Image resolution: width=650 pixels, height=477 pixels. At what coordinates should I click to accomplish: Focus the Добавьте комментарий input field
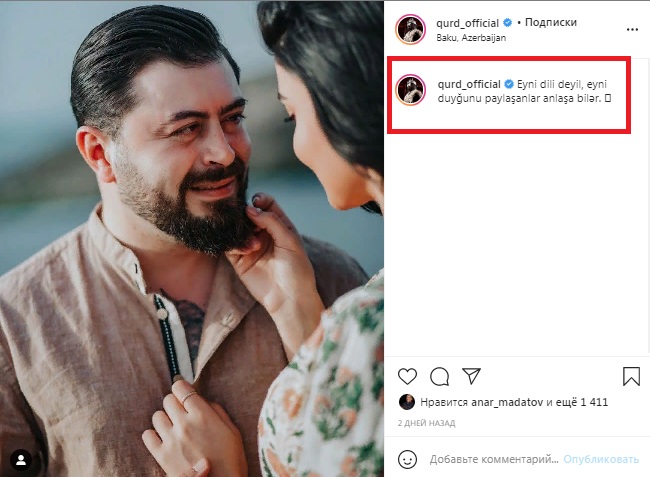click(x=494, y=459)
